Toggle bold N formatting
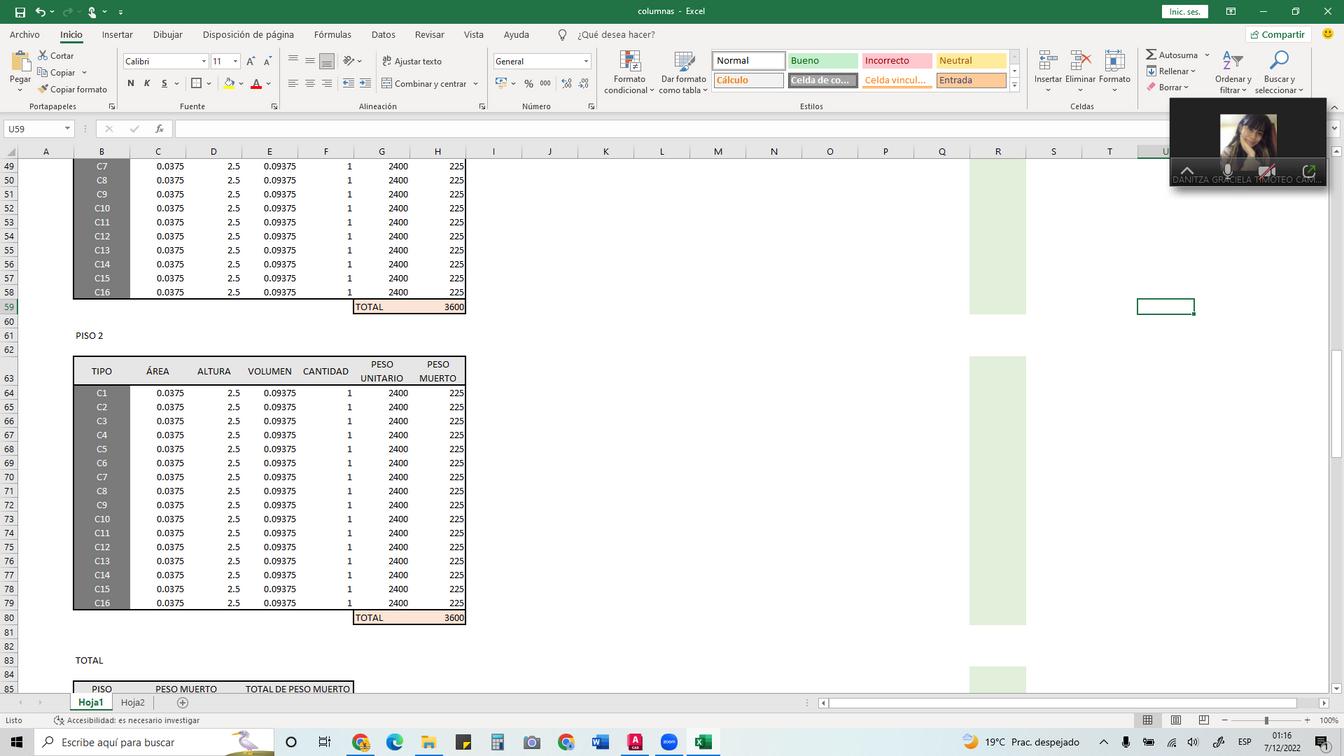The height and width of the screenshot is (756, 1344). tap(131, 84)
